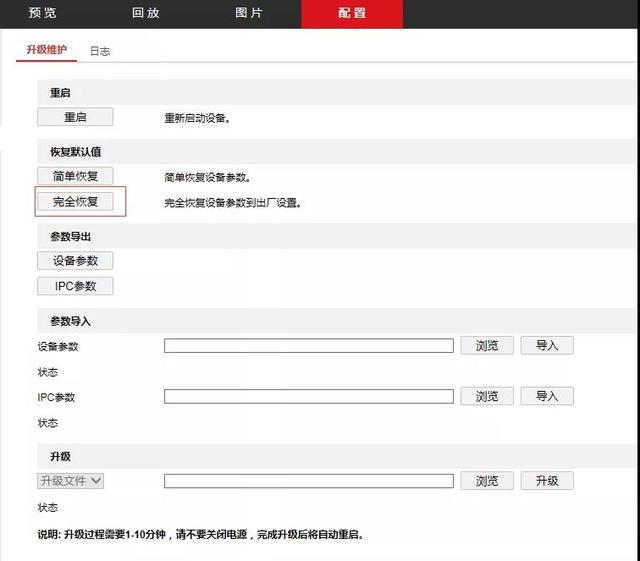The width and height of the screenshot is (640, 561).
Task: Focus the 设备参数 import file field
Action: pos(309,345)
